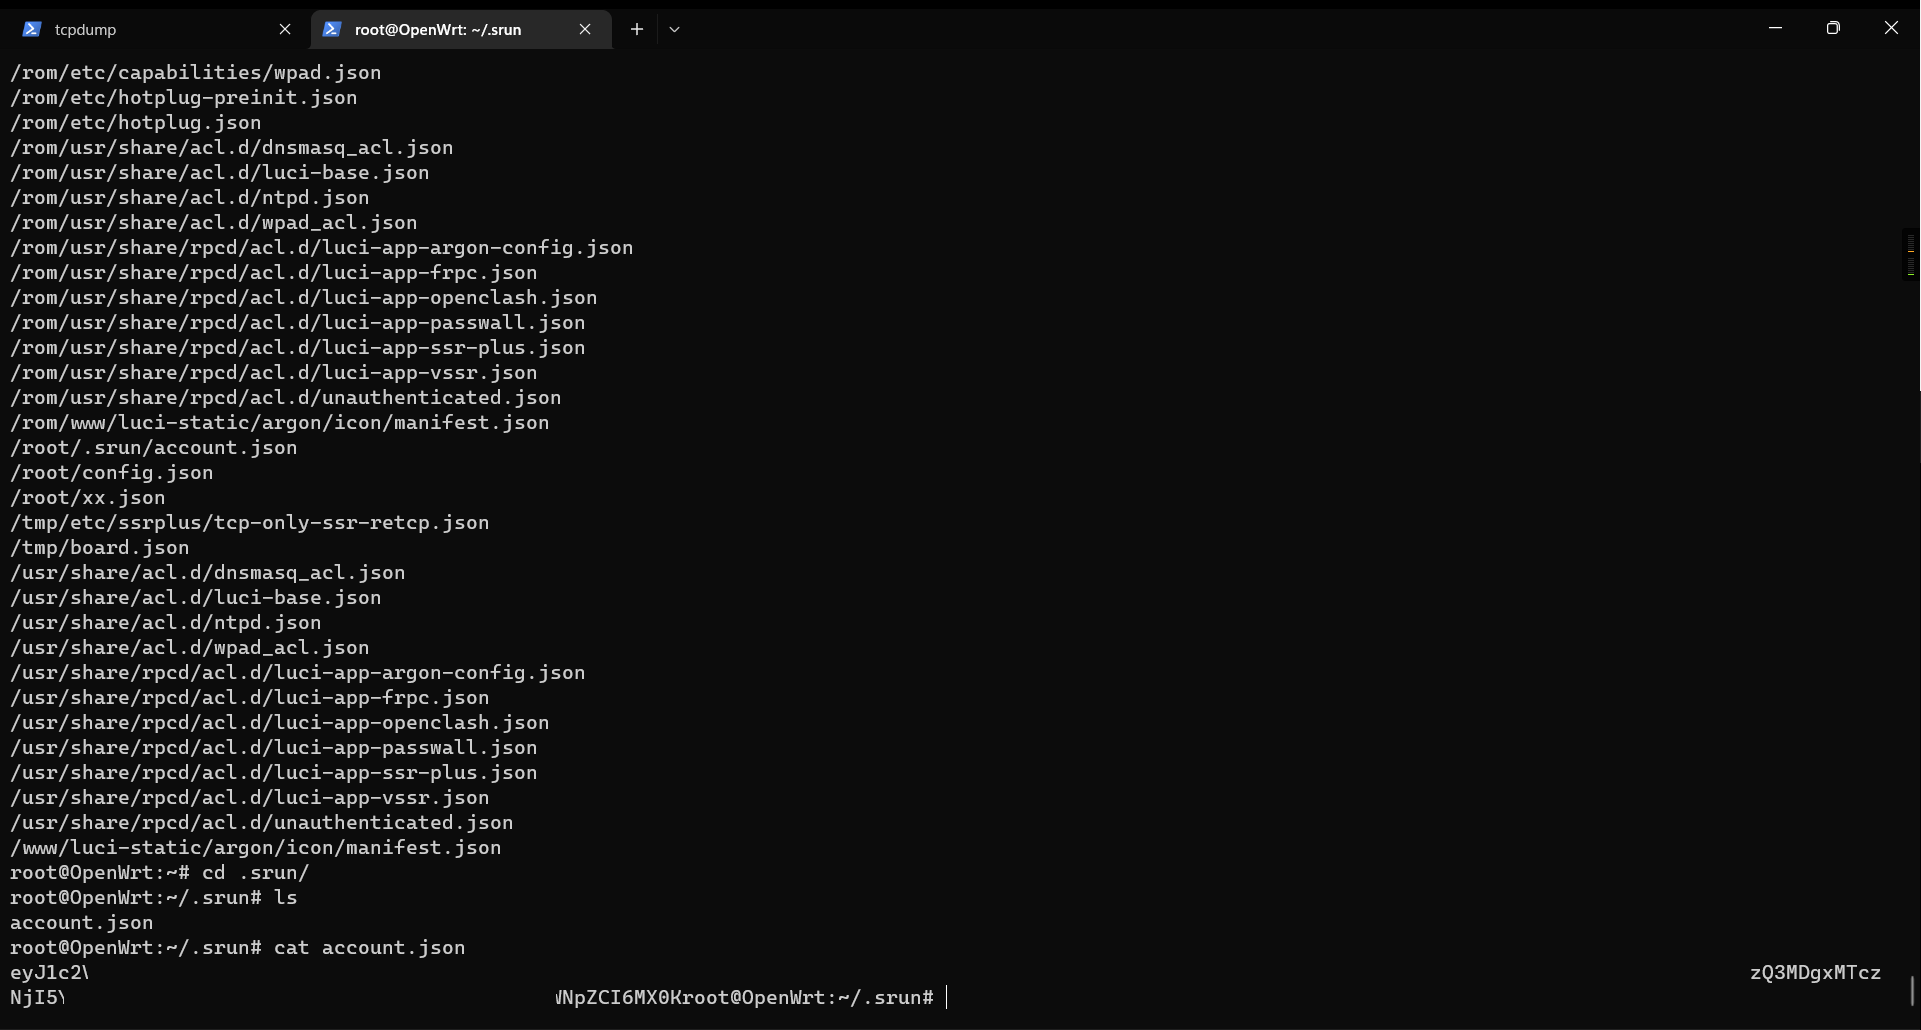1921x1030 pixels.
Task: Click the ls command text in terminal
Action: [x=287, y=897]
